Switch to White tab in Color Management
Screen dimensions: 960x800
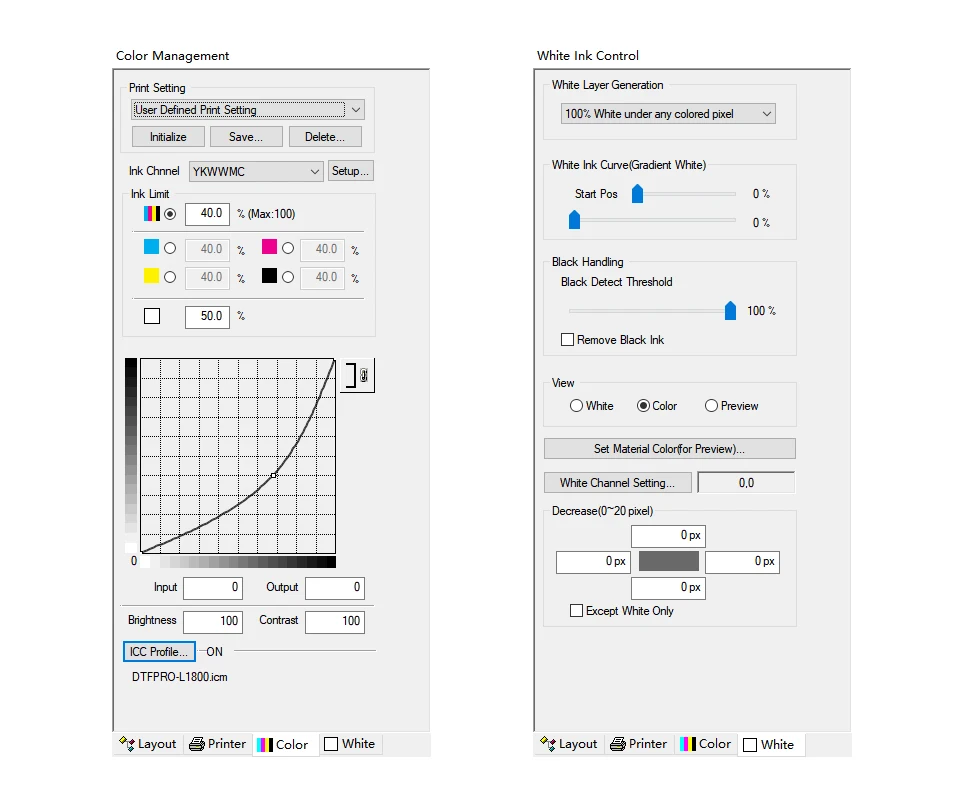[x=350, y=744]
